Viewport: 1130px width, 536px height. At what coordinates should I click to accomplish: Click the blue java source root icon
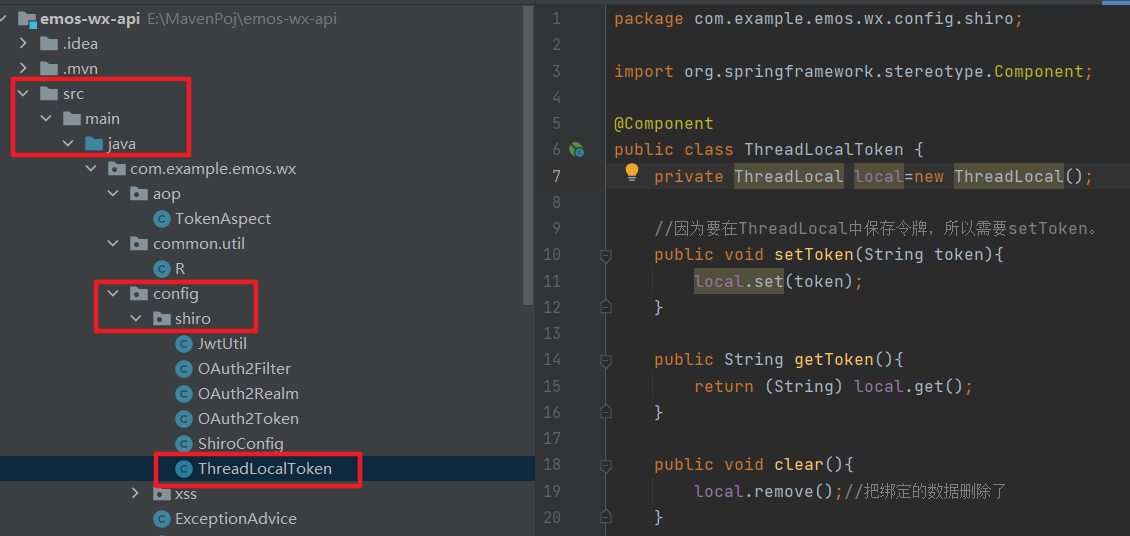tap(94, 144)
